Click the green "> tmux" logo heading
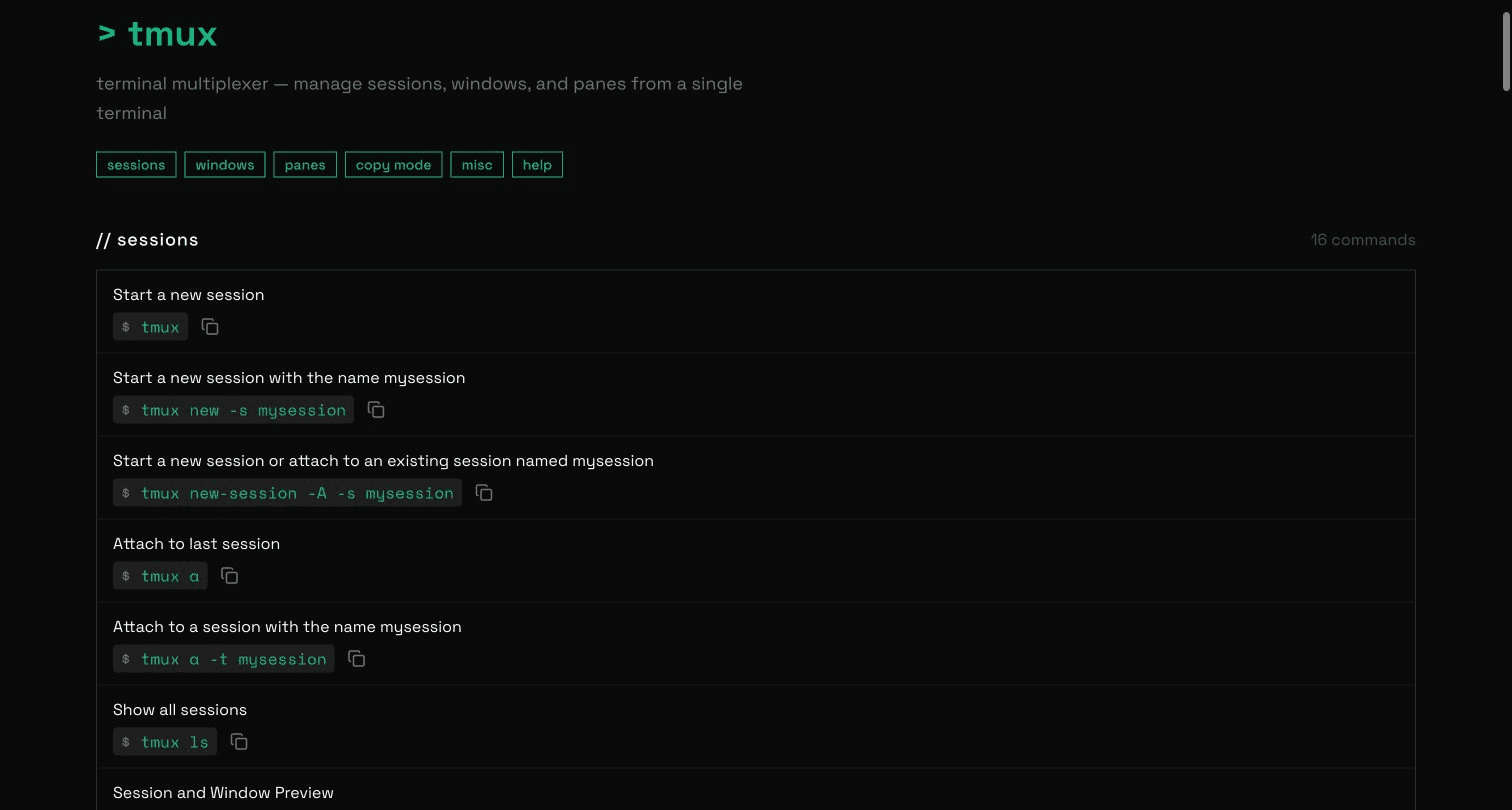The height and width of the screenshot is (810, 1512). pyautogui.click(x=156, y=33)
